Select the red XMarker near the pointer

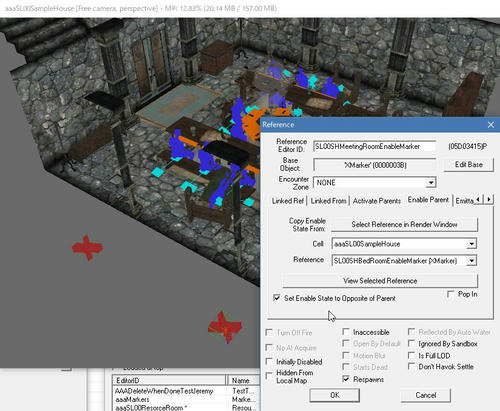click(x=224, y=327)
